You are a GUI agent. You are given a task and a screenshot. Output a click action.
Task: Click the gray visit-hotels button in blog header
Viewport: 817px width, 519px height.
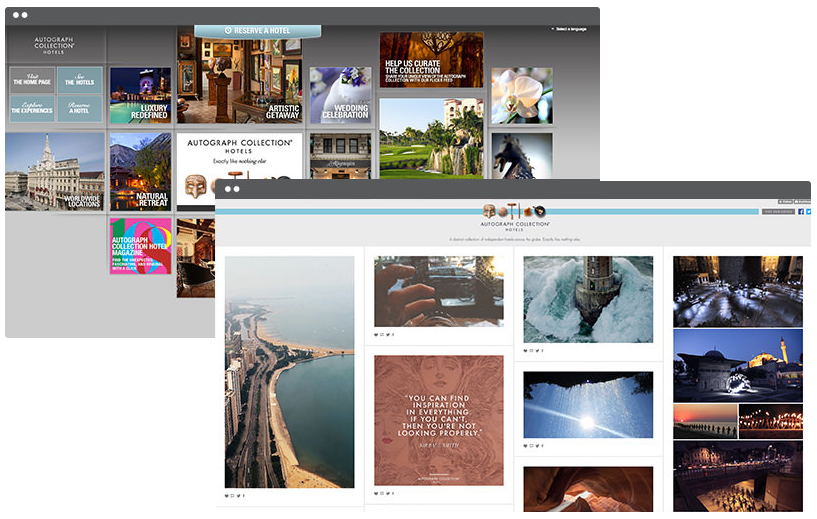pyautogui.click(x=778, y=212)
